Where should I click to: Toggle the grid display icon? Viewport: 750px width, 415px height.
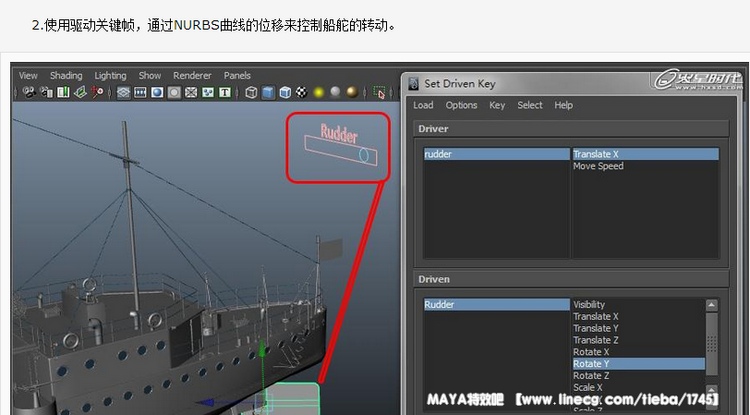coord(124,93)
